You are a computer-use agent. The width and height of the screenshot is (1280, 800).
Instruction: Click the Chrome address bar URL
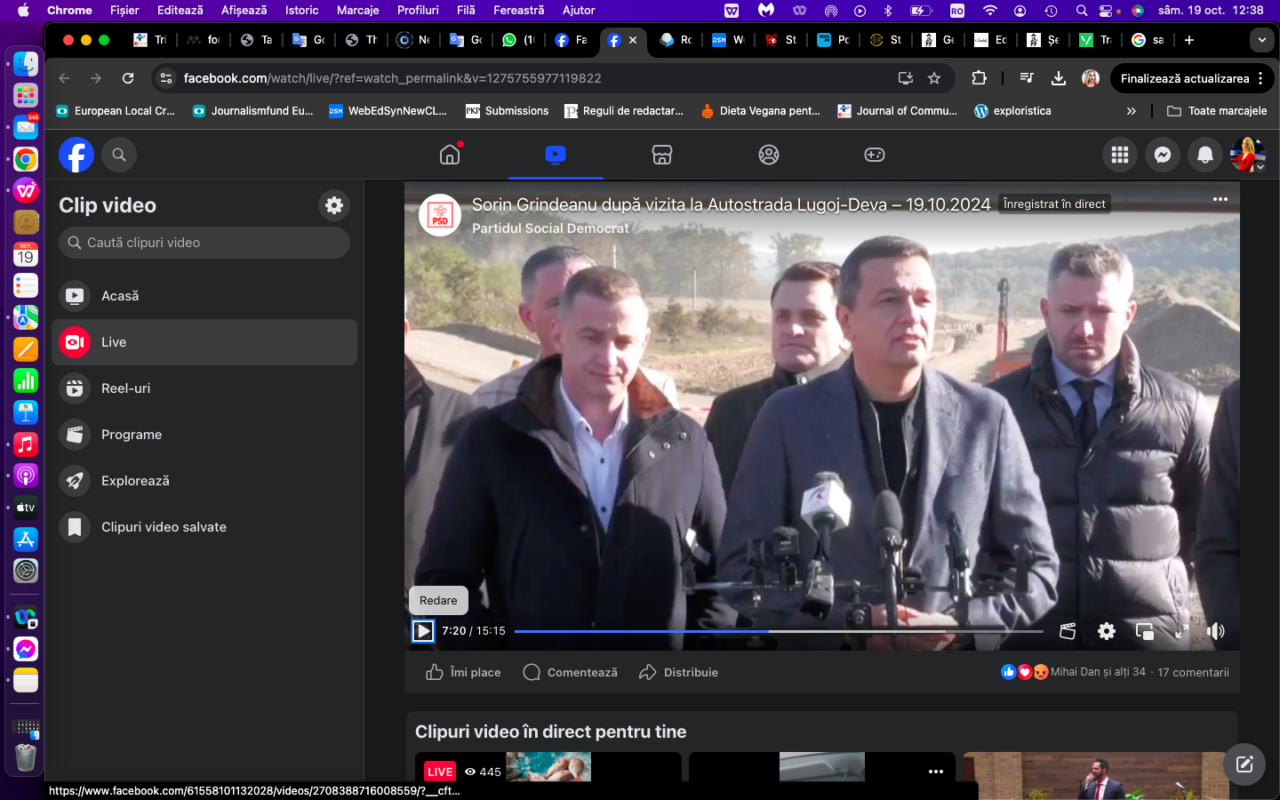[393, 78]
